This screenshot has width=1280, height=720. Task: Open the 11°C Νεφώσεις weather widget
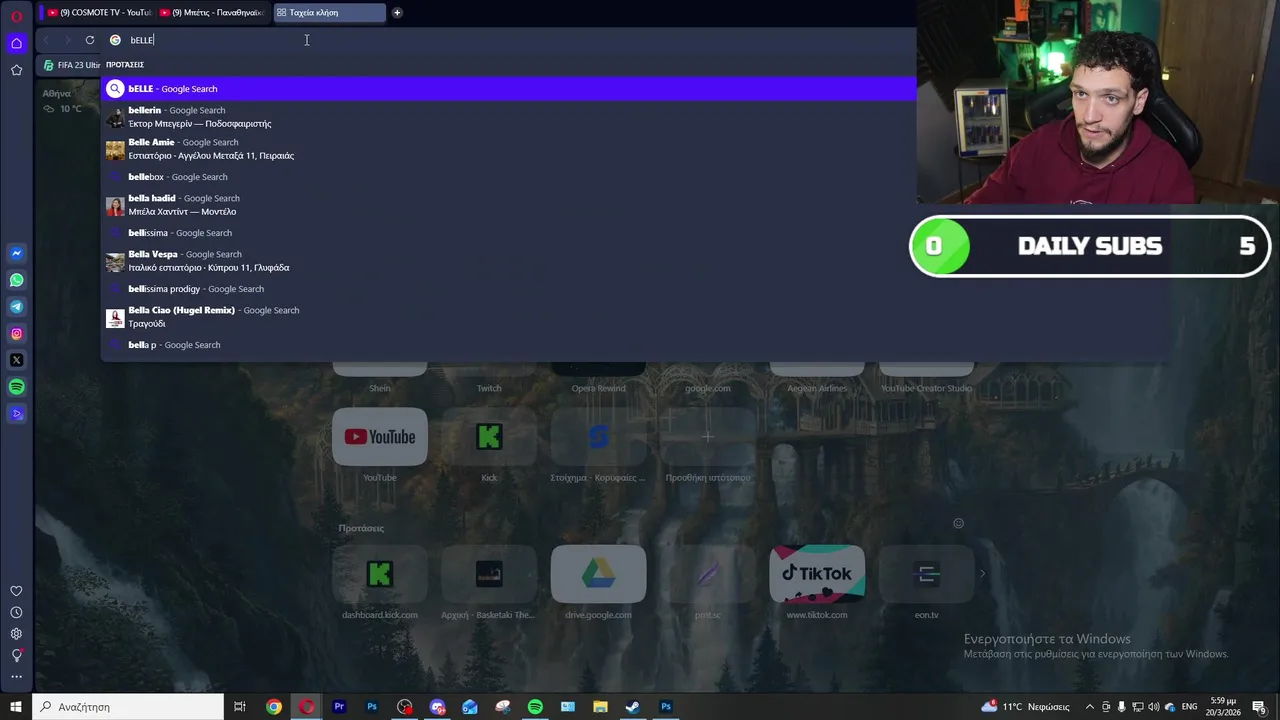pos(1025,707)
